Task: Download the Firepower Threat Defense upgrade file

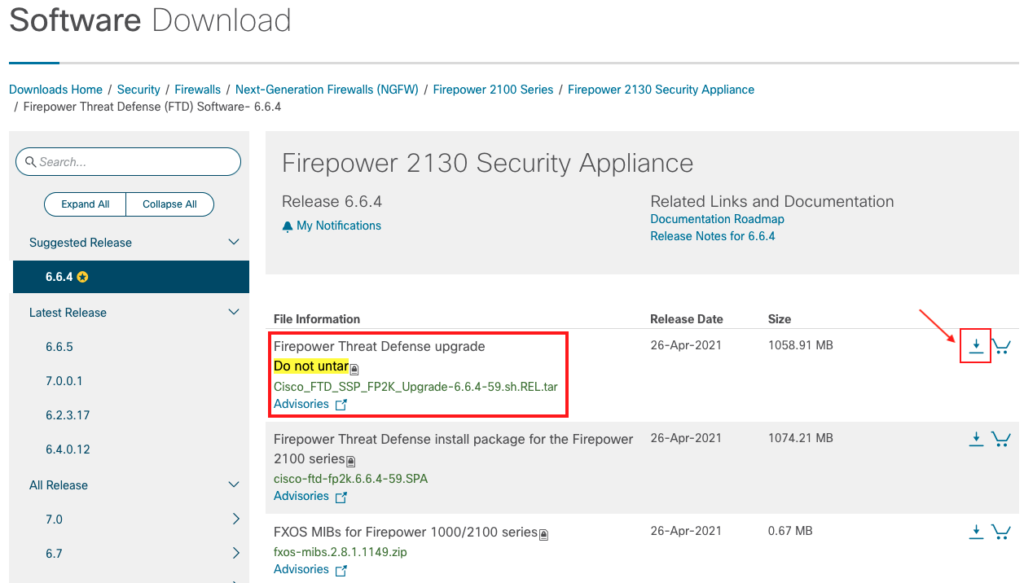Action: (976, 346)
